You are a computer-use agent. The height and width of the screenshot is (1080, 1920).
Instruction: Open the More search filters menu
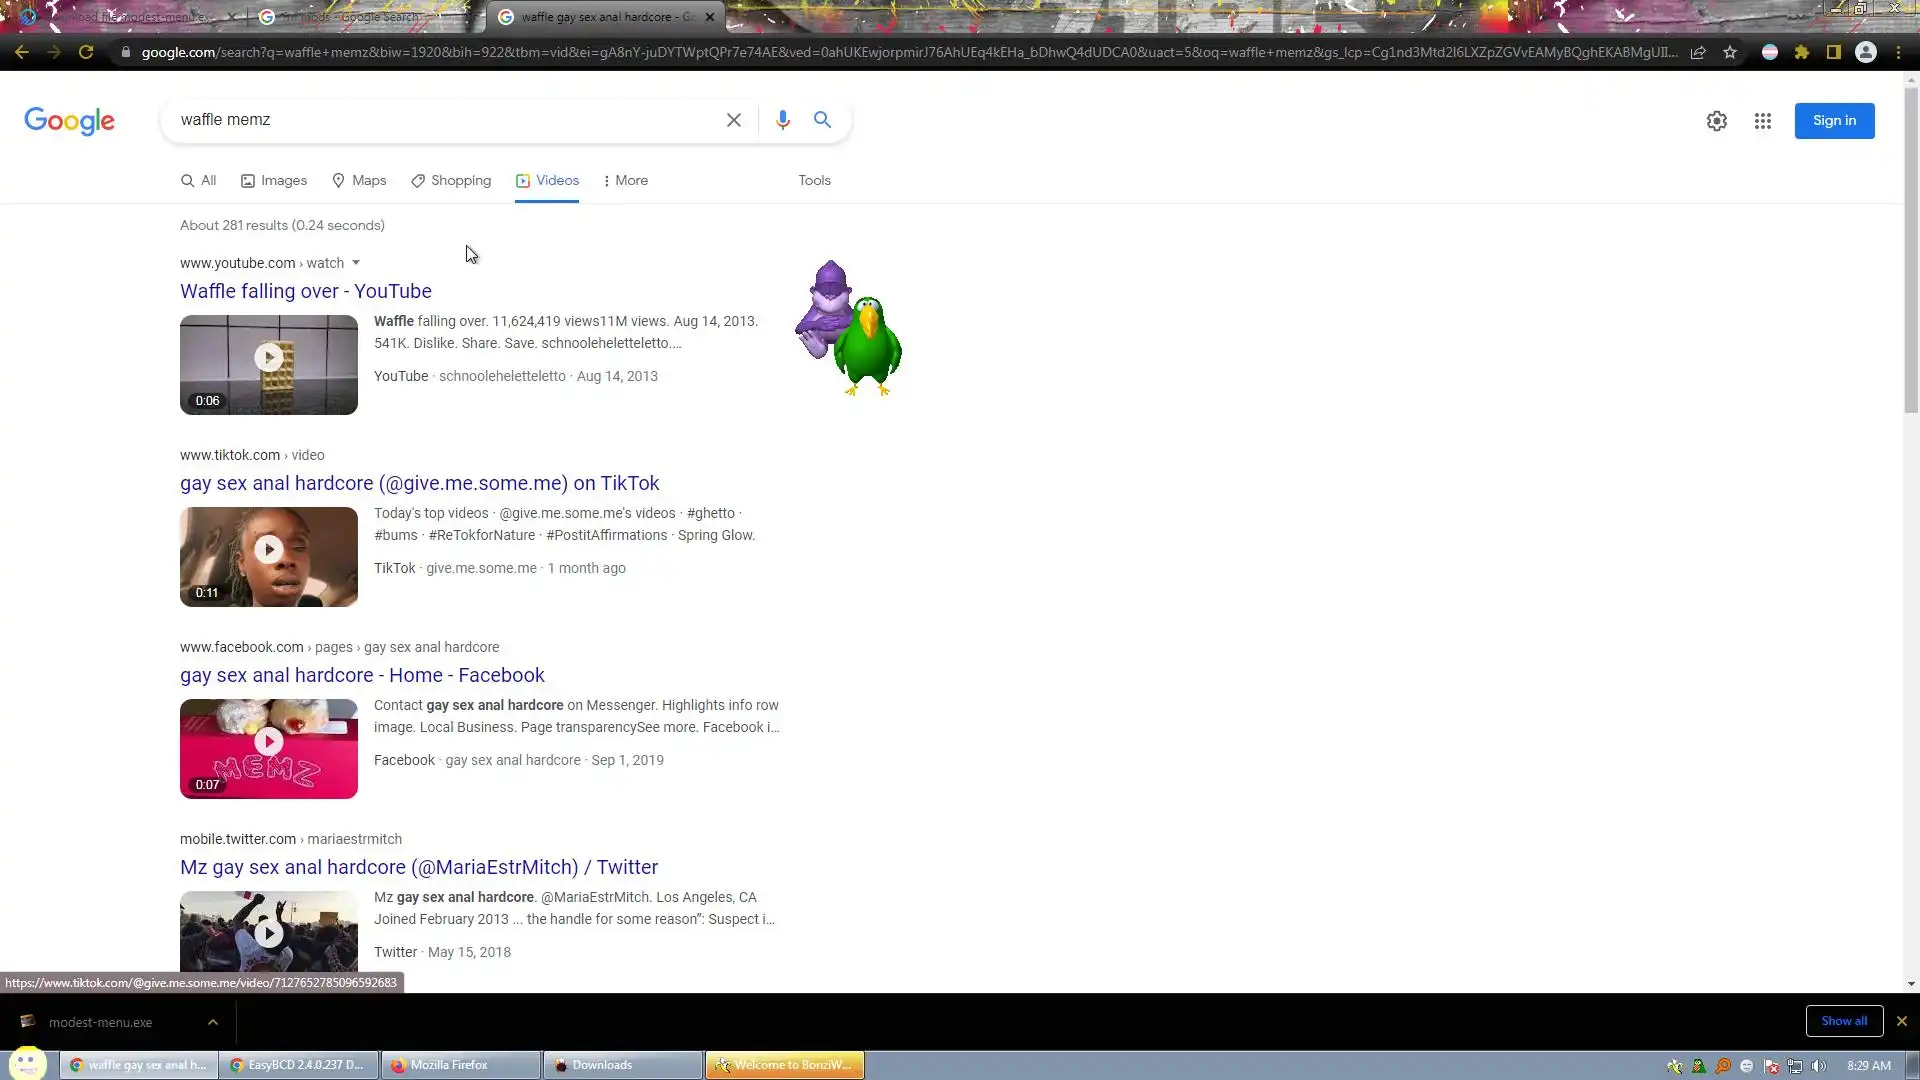(625, 181)
